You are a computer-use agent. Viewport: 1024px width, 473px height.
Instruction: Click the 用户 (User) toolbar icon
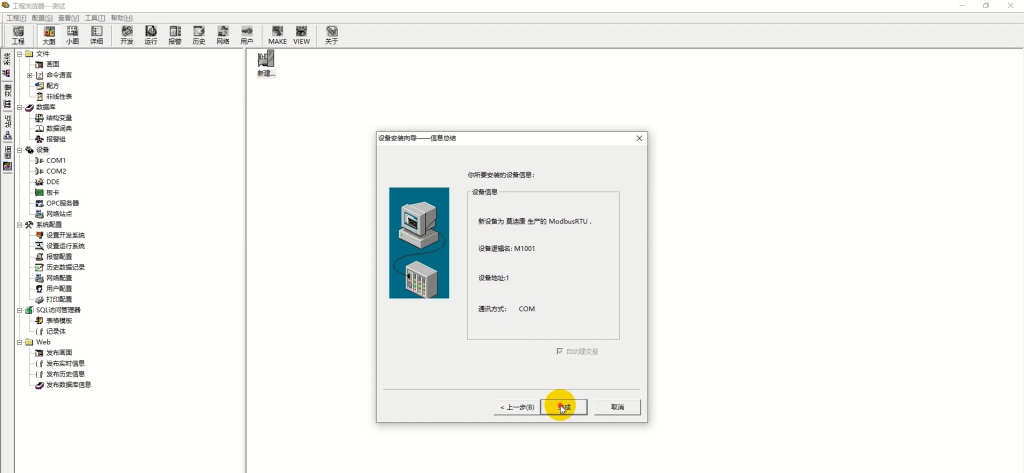pyautogui.click(x=246, y=35)
